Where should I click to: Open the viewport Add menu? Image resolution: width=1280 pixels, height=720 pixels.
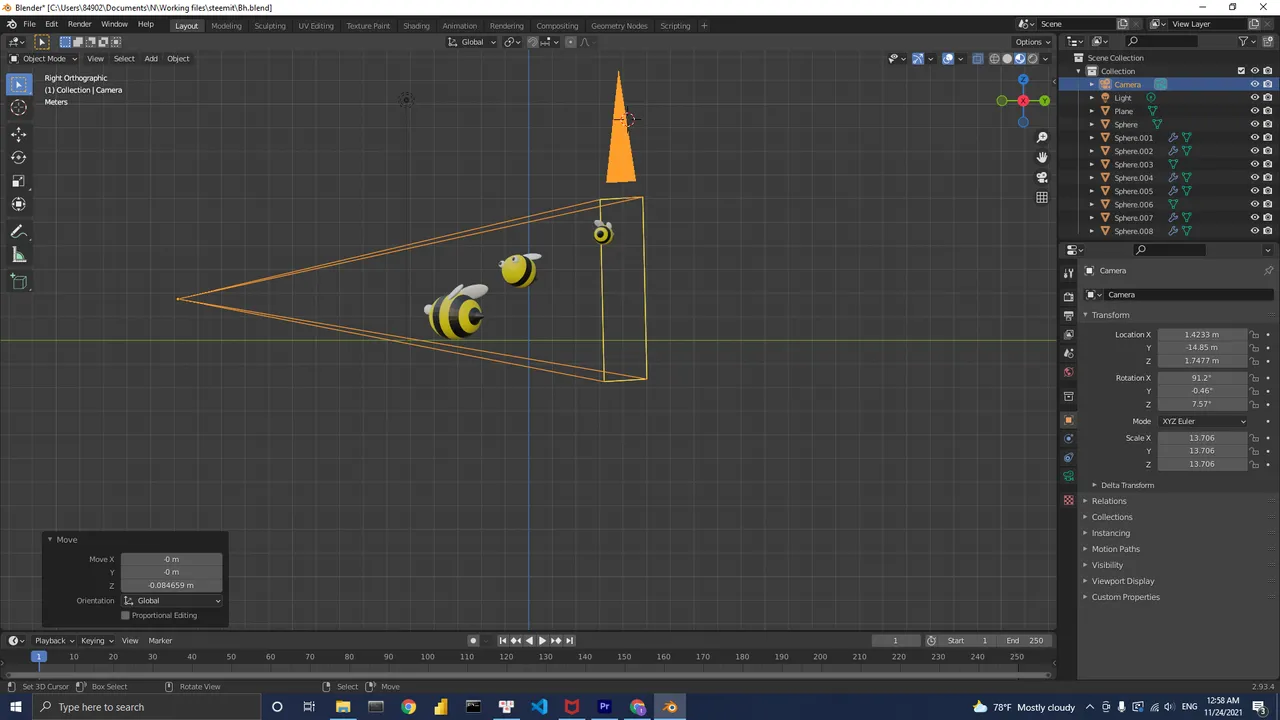tap(151, 58)
